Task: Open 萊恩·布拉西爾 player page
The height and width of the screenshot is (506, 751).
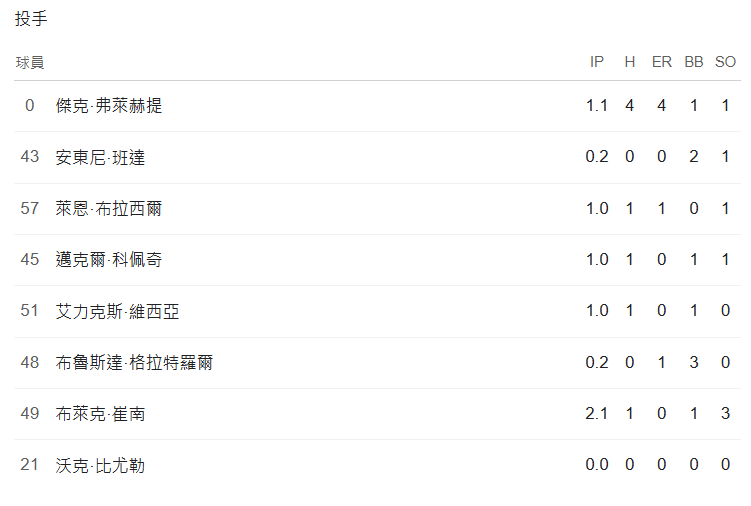Action: 109,208
